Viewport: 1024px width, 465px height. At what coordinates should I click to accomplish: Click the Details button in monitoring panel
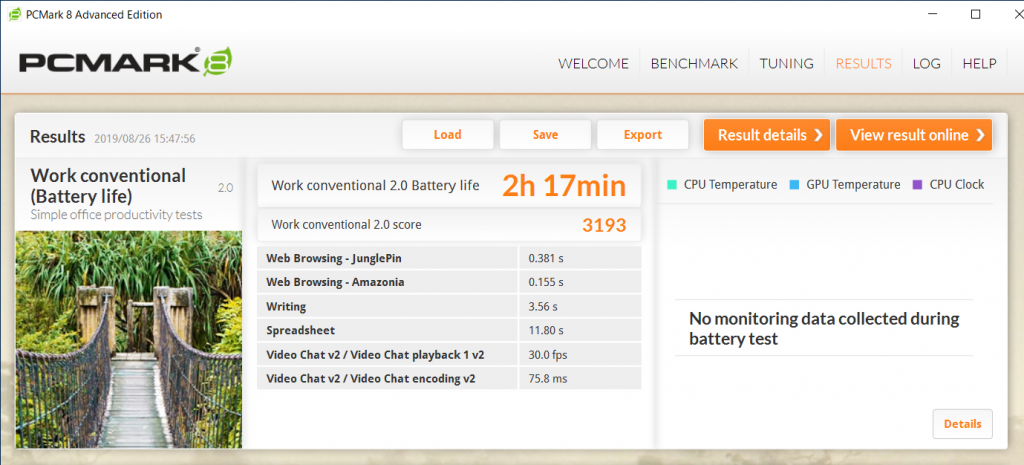963,424
